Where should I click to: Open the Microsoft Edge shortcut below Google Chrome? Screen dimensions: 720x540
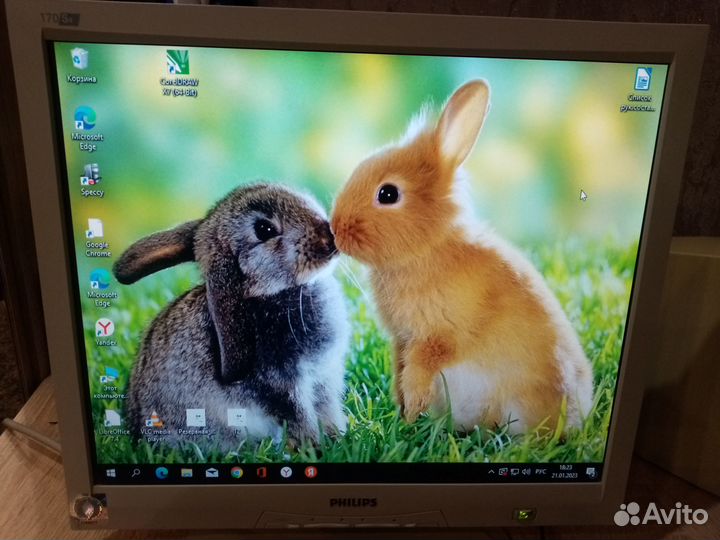(101, 287)
